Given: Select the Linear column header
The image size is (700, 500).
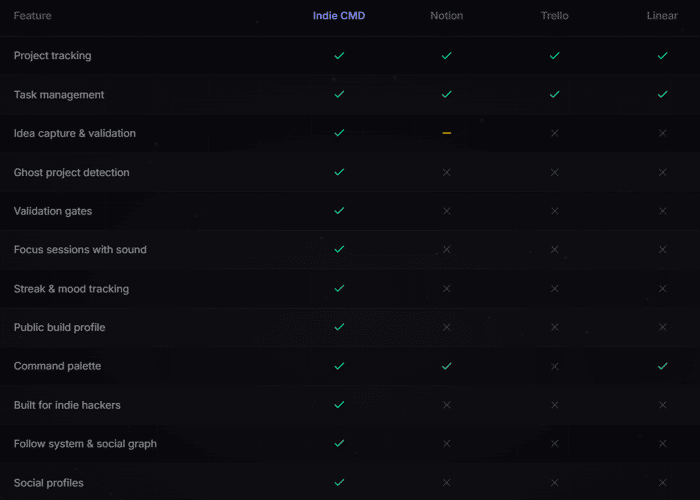Looking at the screenshot, I should click(x=662, y=16).
